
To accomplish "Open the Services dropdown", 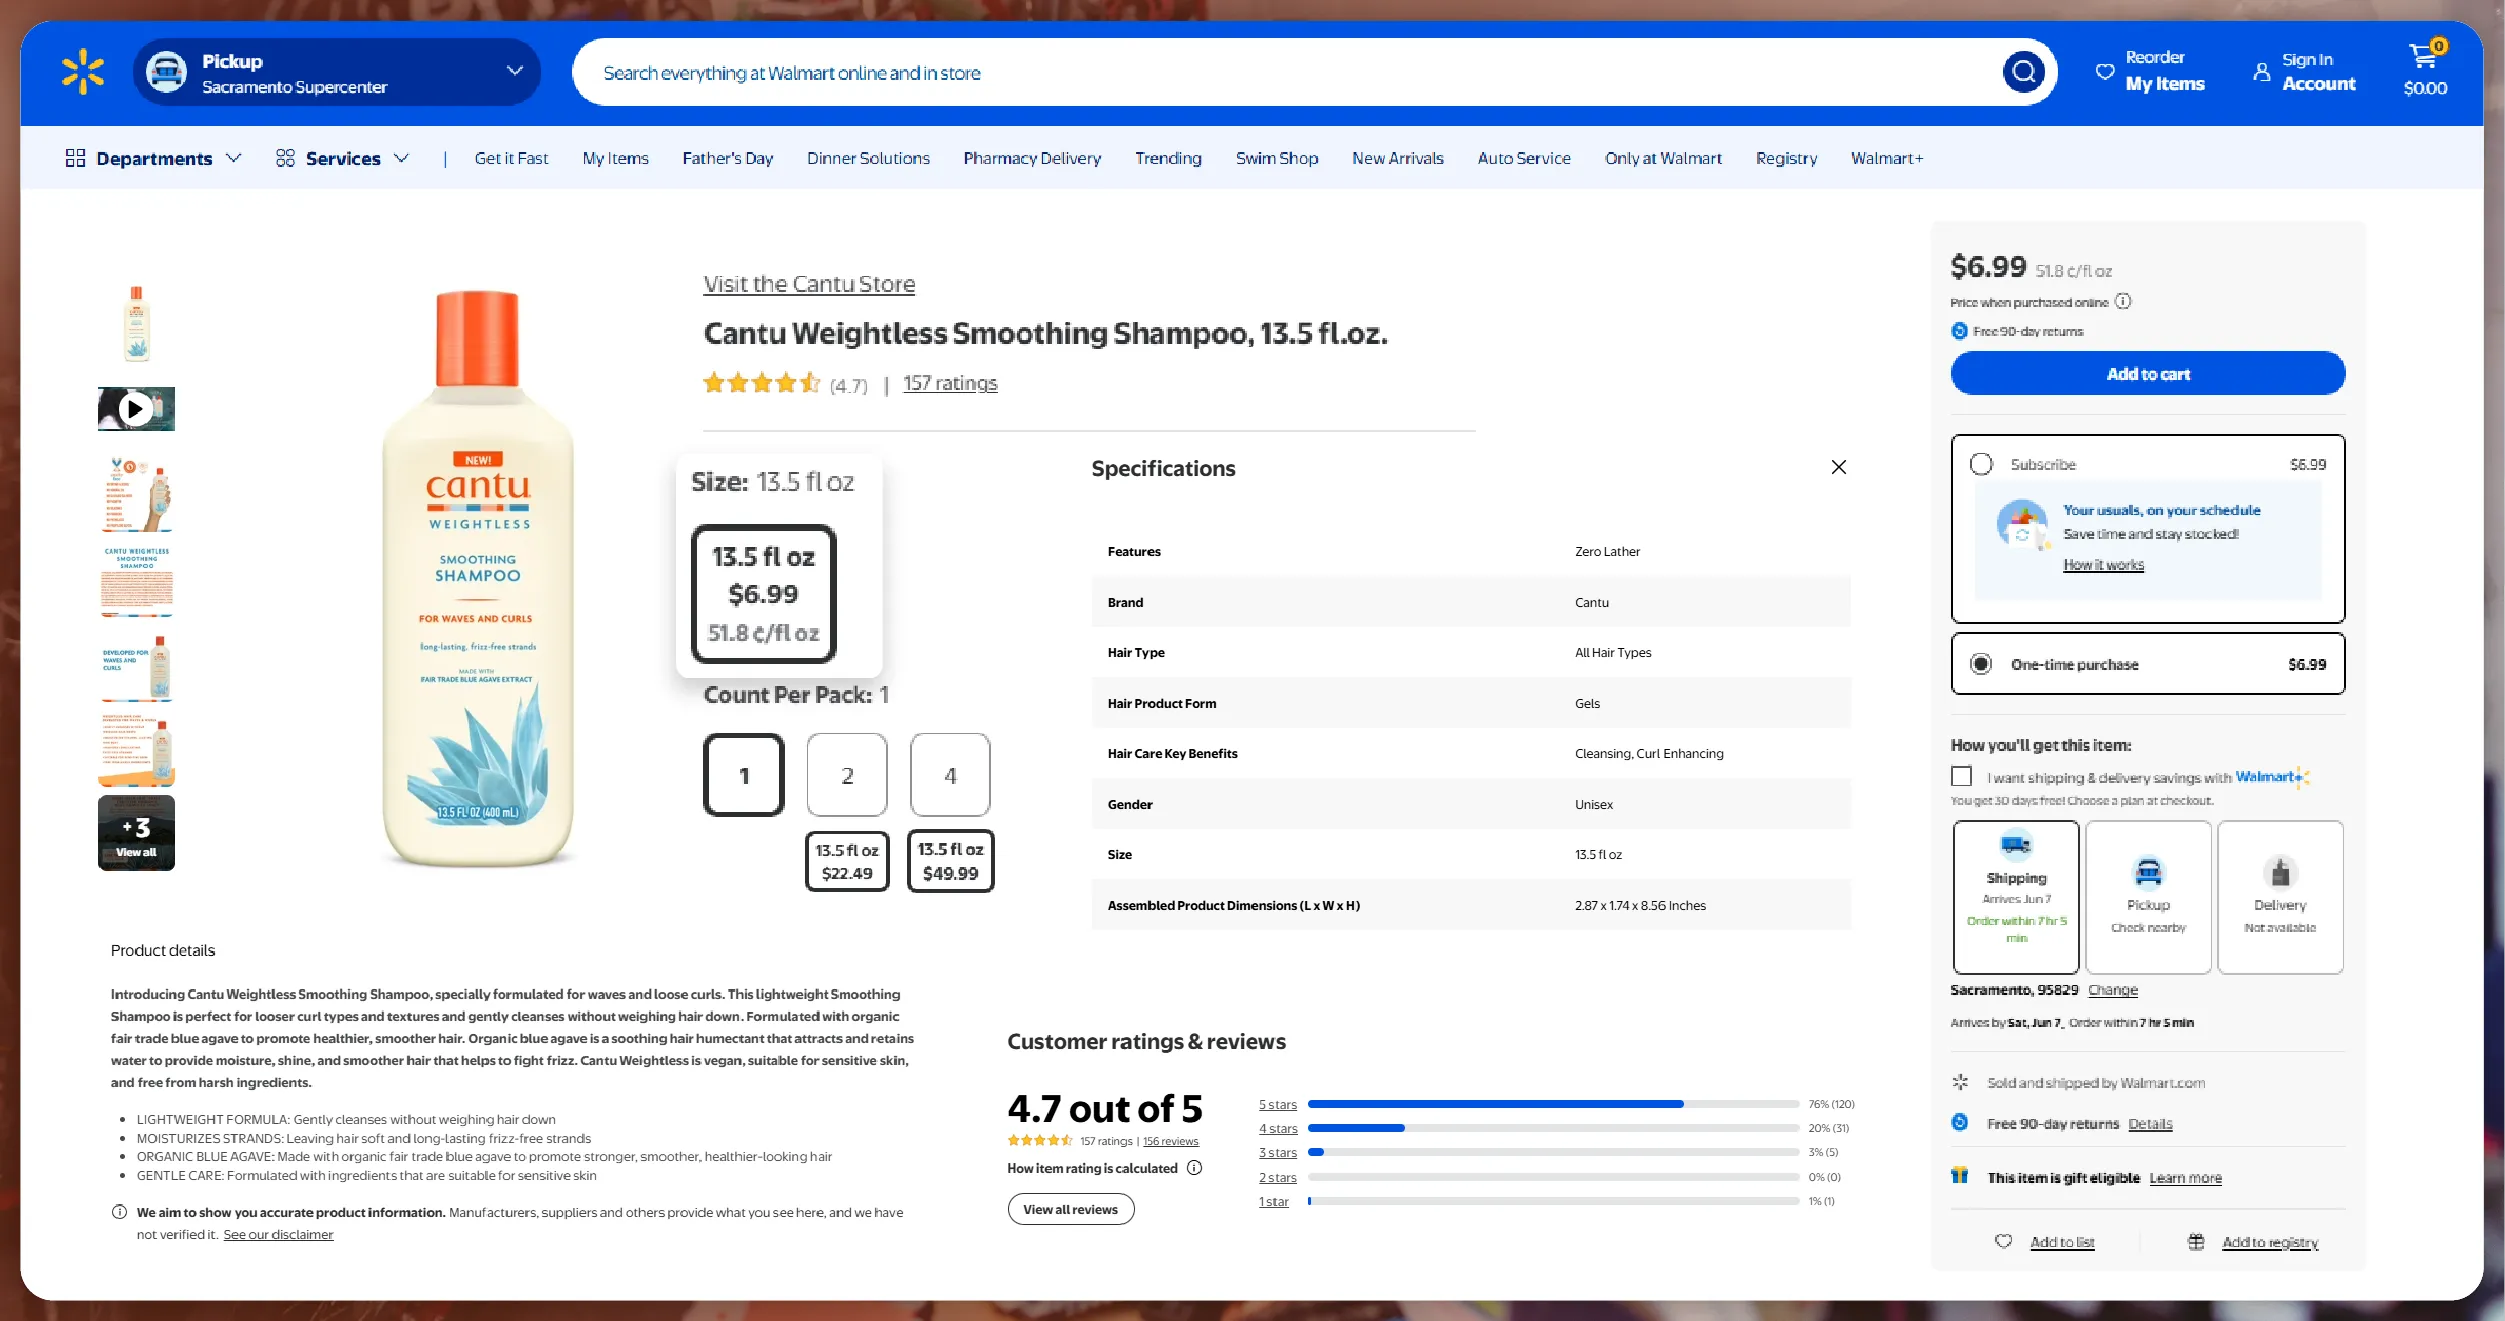I will 343,158.
